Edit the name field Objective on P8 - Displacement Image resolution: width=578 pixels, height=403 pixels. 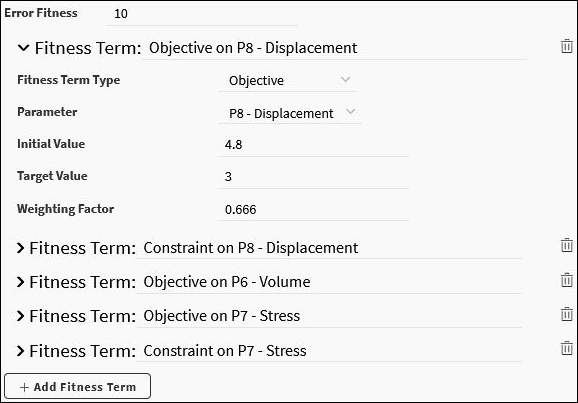point(335,48)
